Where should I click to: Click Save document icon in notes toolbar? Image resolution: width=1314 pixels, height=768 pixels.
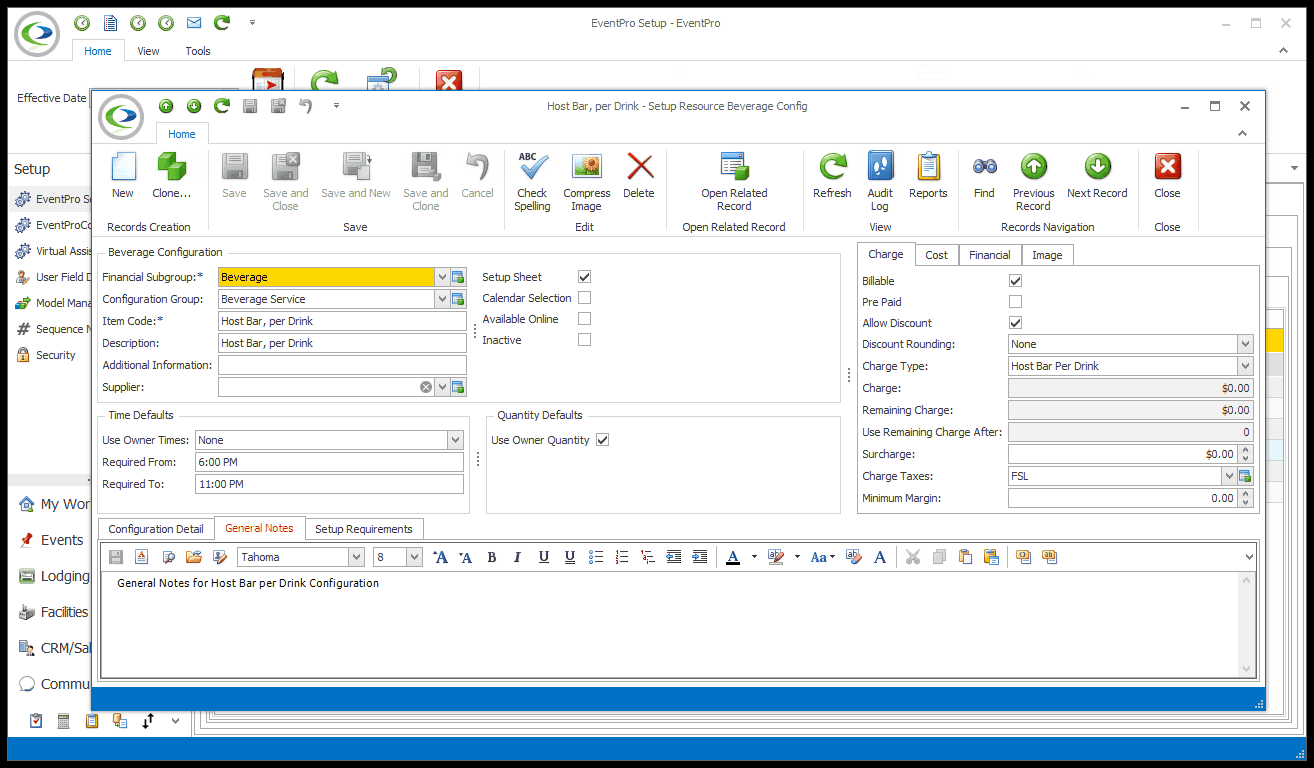pyautogui.click(x=116, y=557)
